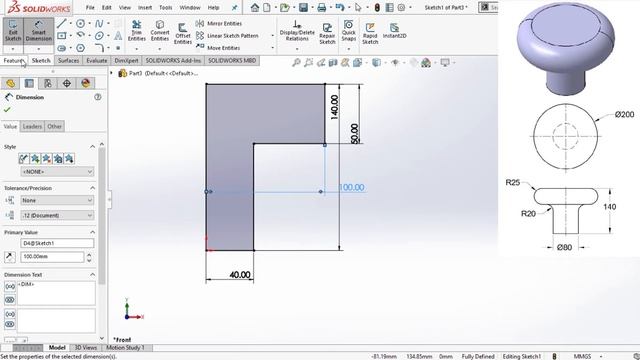Viewport: 640px width, 360px height.
Task: Click the value spinner arrows
Action: click(89, 257)
